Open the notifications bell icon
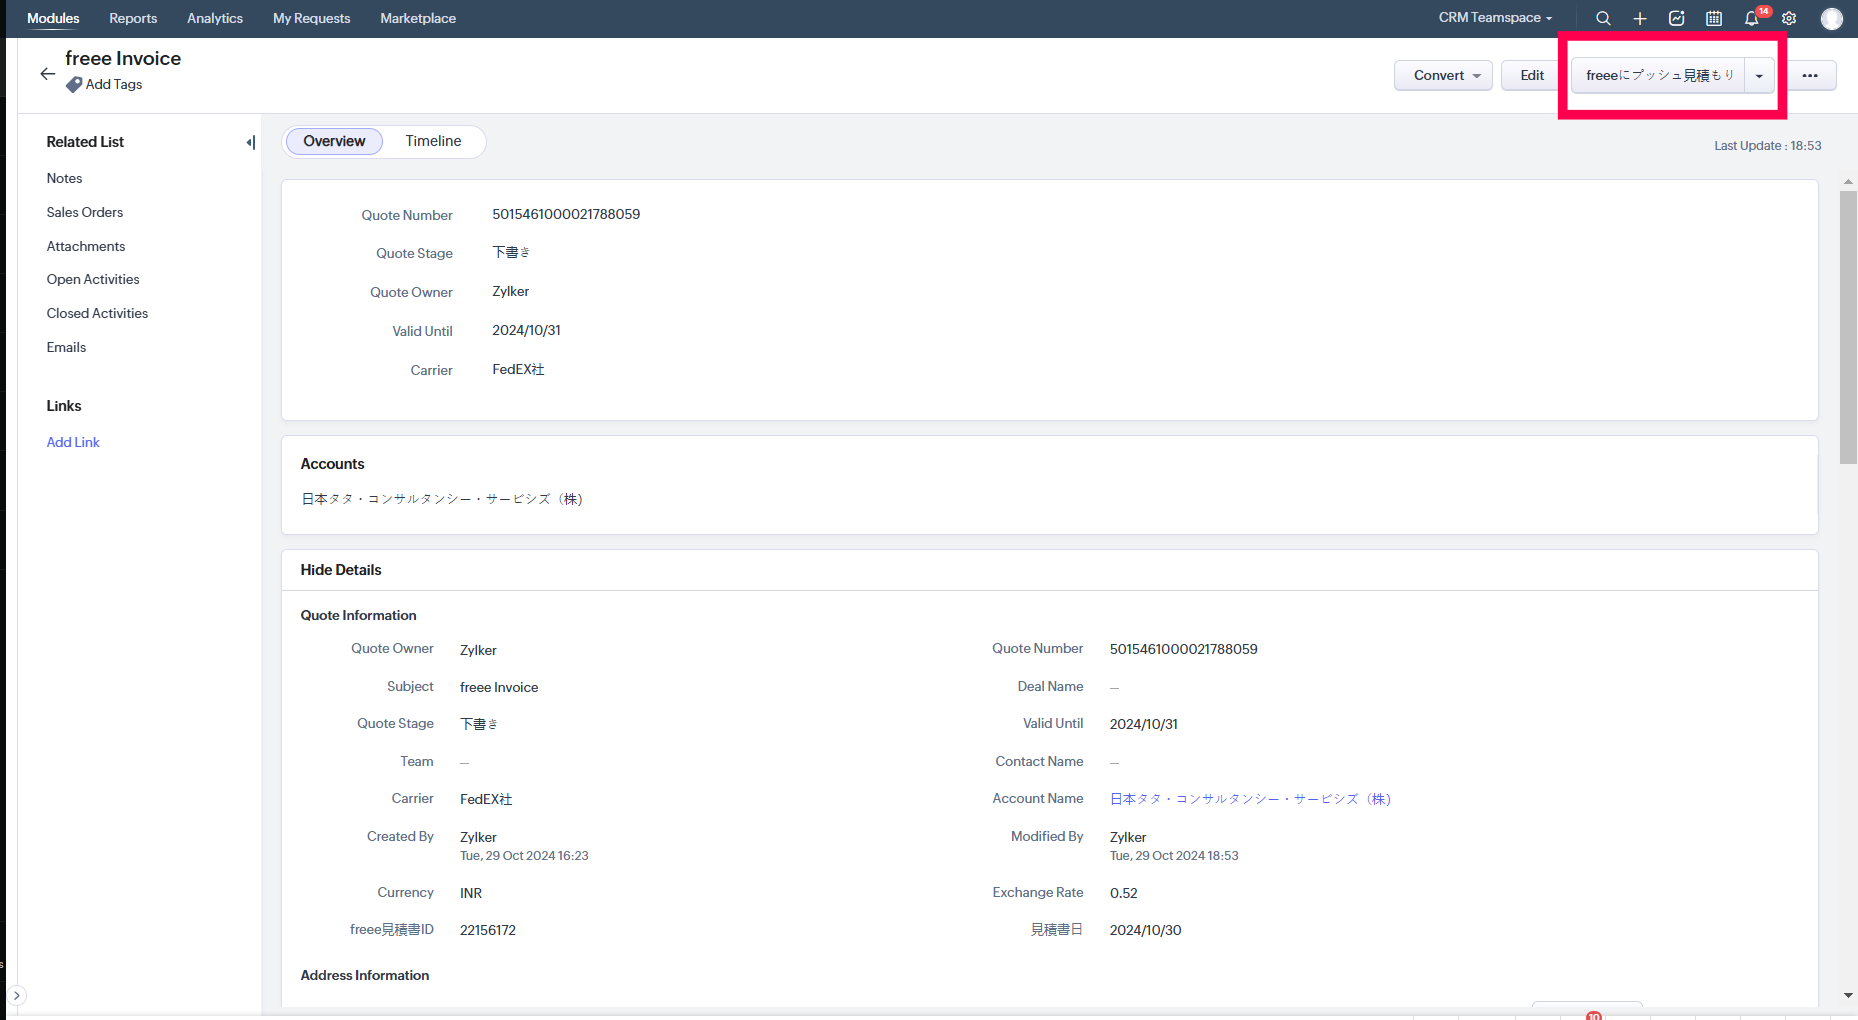 tap(1752, 18)
